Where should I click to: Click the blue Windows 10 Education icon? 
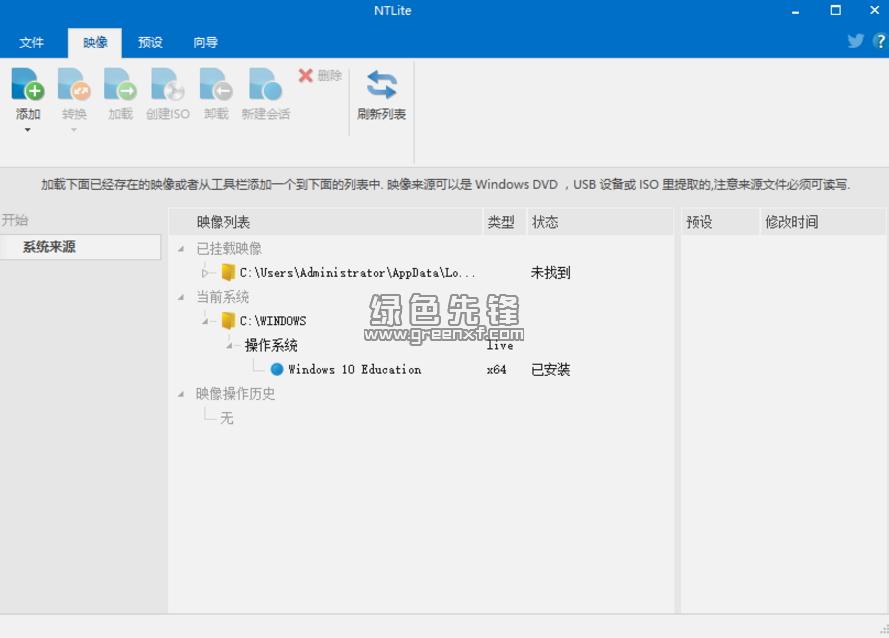pos(277,369)
